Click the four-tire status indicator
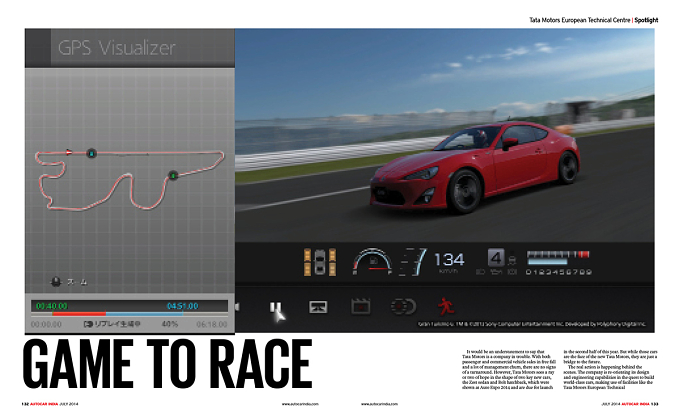Image resolution: width=680 pixels, height=418 pixels. coord(320,262)
